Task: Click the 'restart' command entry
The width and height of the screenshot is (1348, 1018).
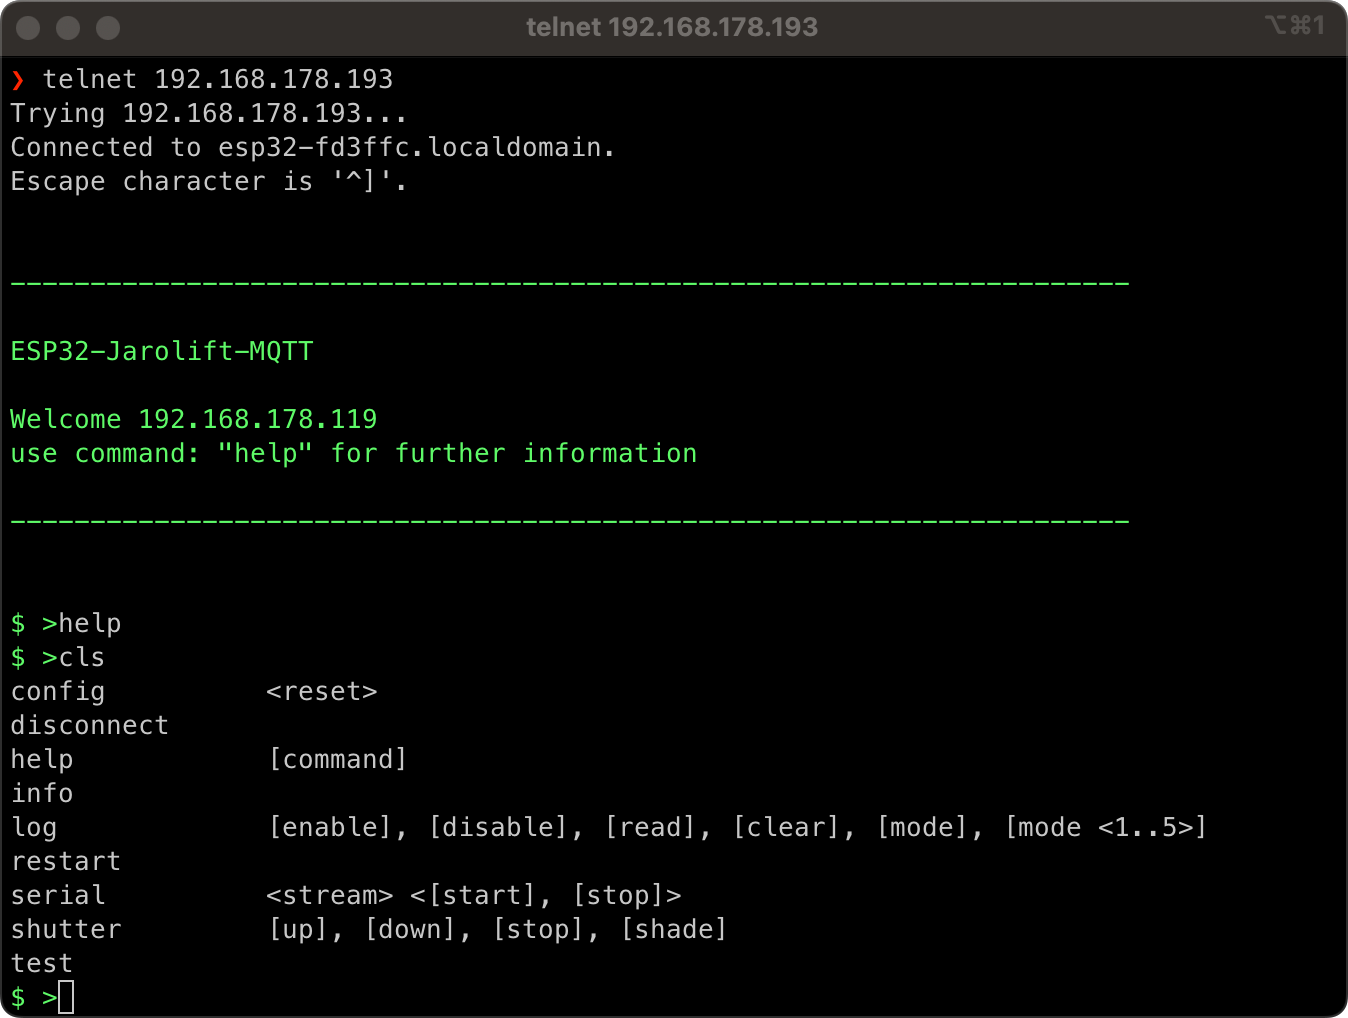Action: tap(66, 861)
